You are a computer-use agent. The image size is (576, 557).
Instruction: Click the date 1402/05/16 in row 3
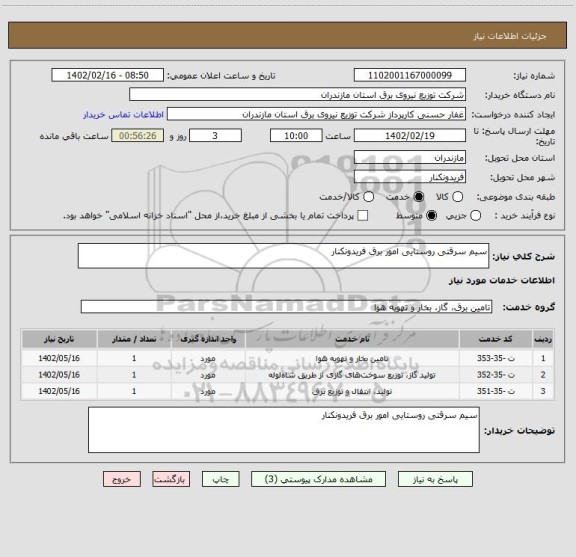pos(59,391)
